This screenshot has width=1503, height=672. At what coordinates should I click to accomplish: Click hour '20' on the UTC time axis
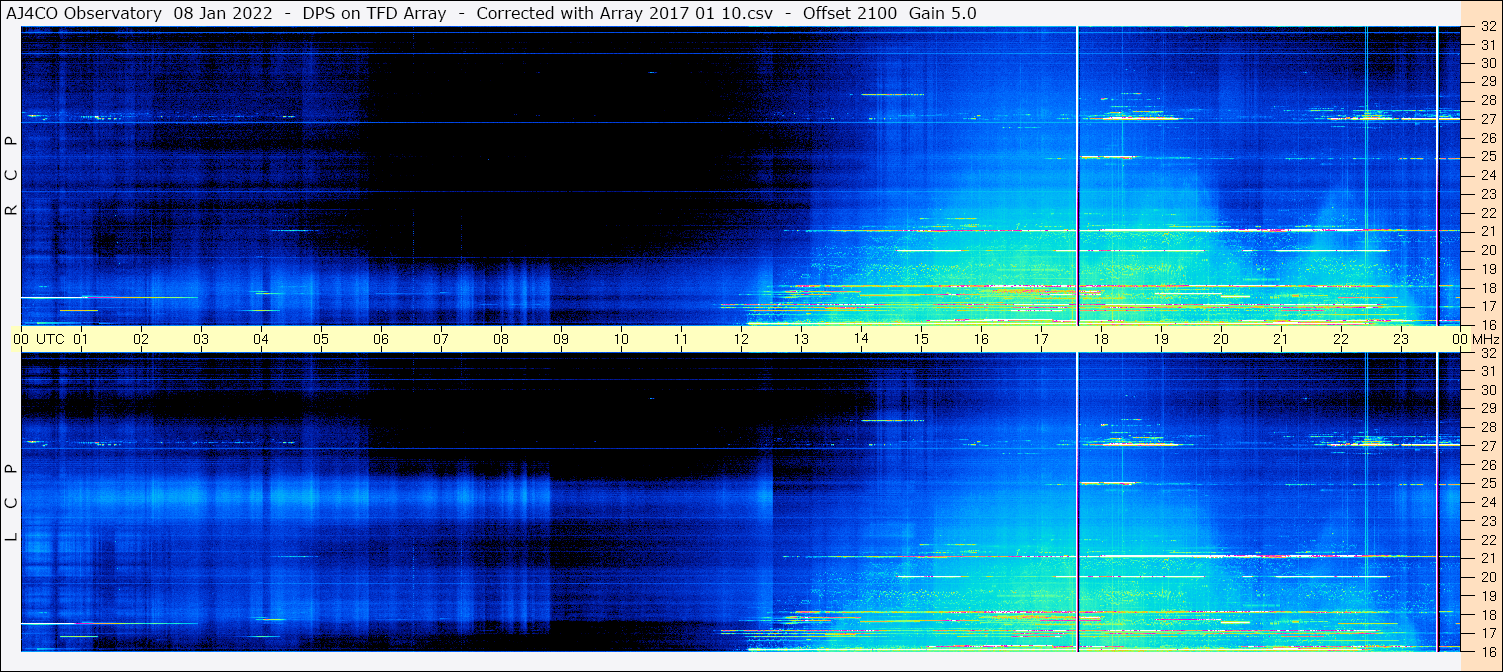pos(1221,339)
